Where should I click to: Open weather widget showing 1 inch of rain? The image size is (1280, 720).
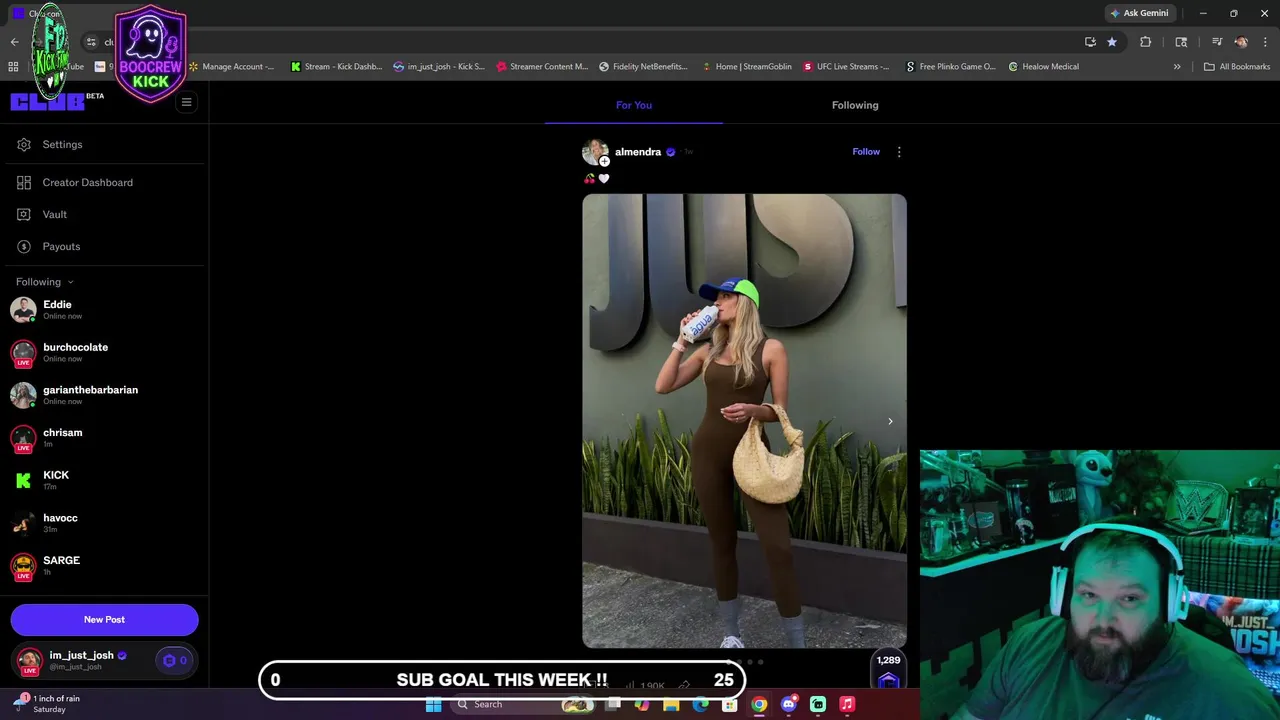click(x=48, y=704)
